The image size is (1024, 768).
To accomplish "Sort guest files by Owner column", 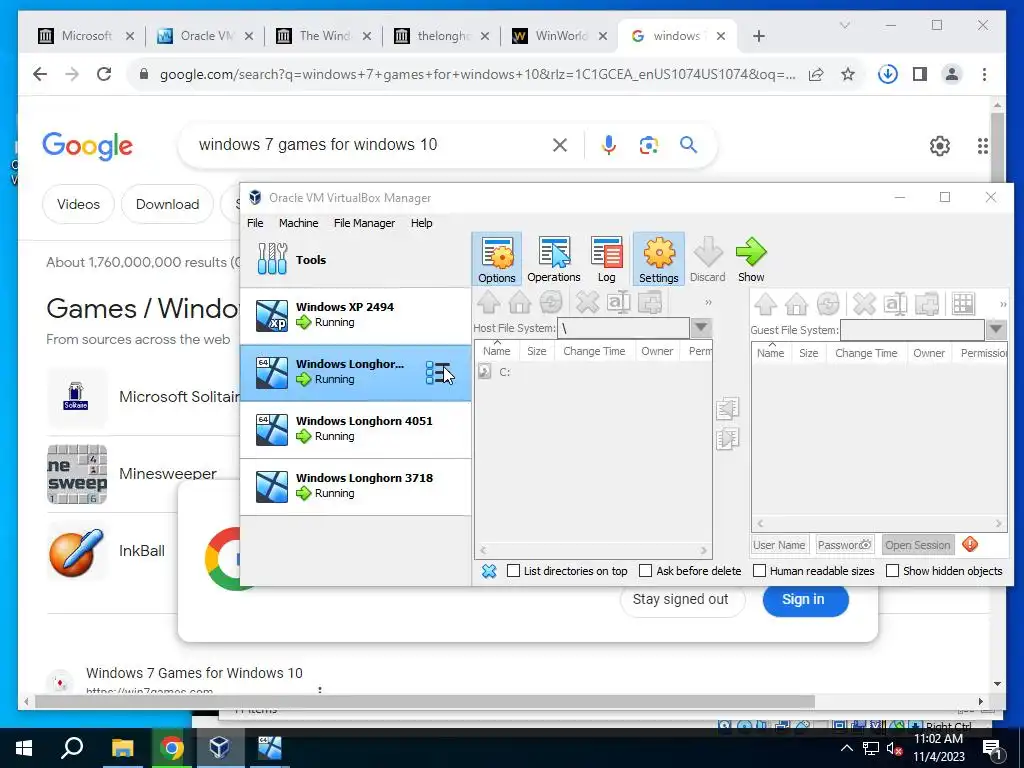I will pos(929,353).
